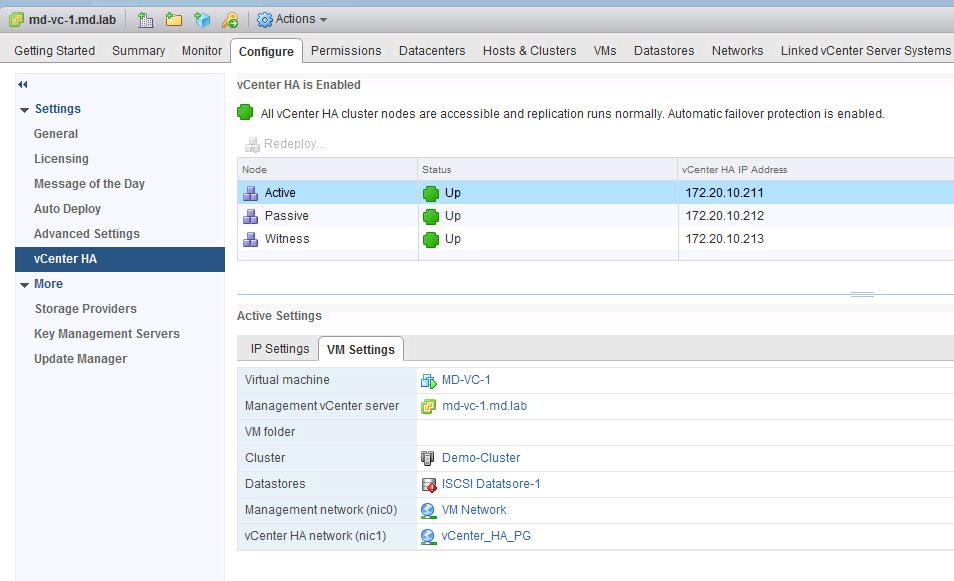This screenshot has height=581, width=954.
Task: Click the vCenter icon beside md-vc-1.md.lab title
Action: (16, 19)
